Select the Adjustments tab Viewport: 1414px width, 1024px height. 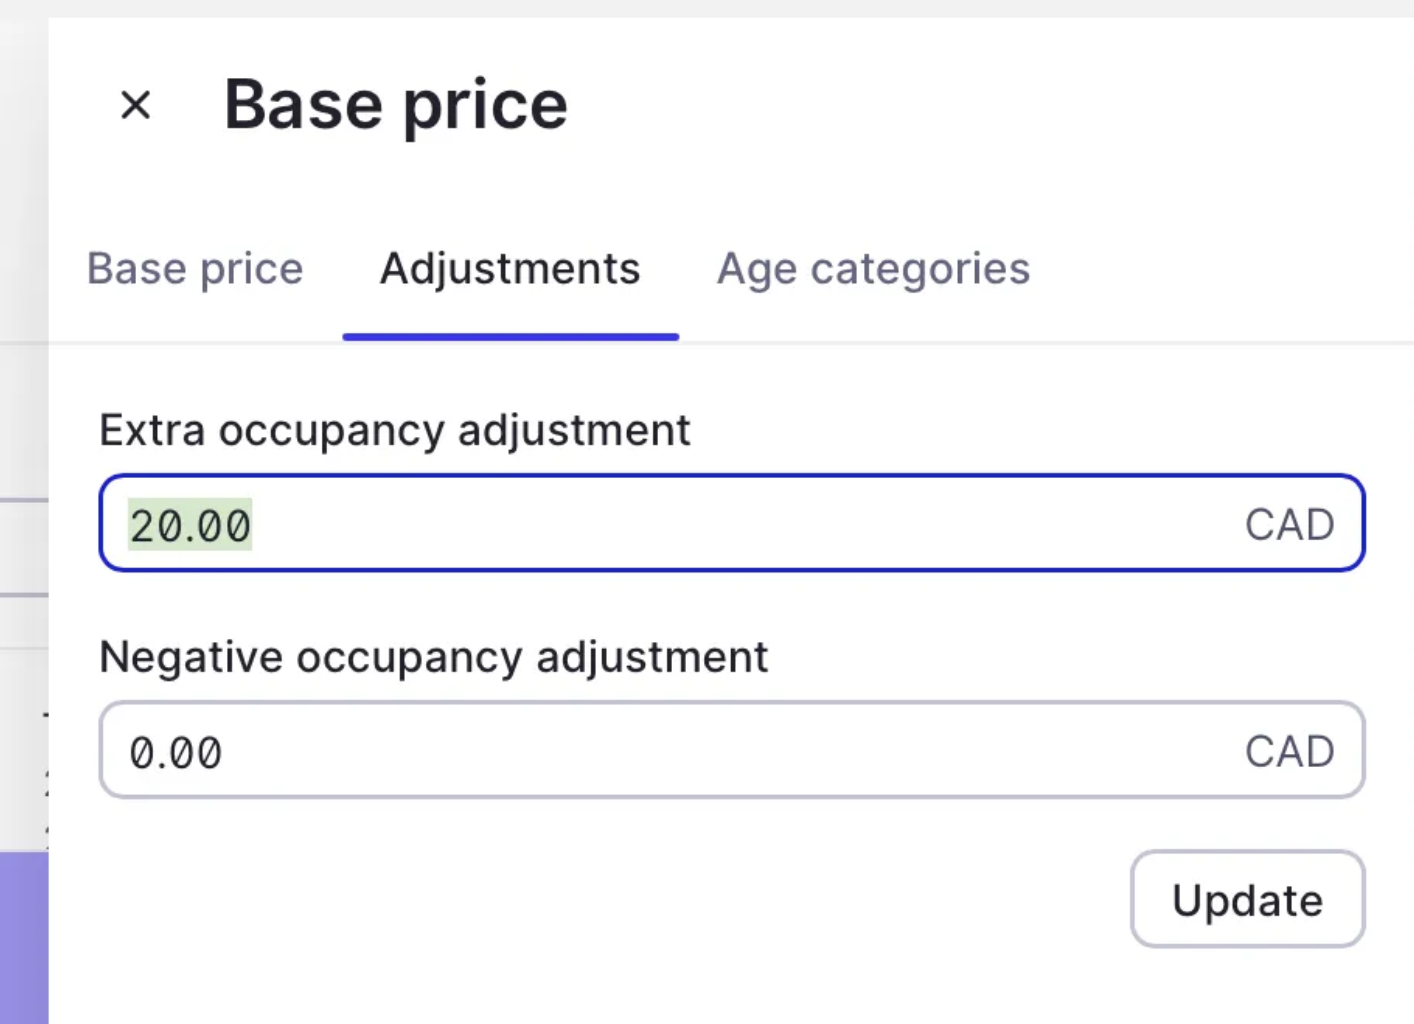tap(510, 269)
